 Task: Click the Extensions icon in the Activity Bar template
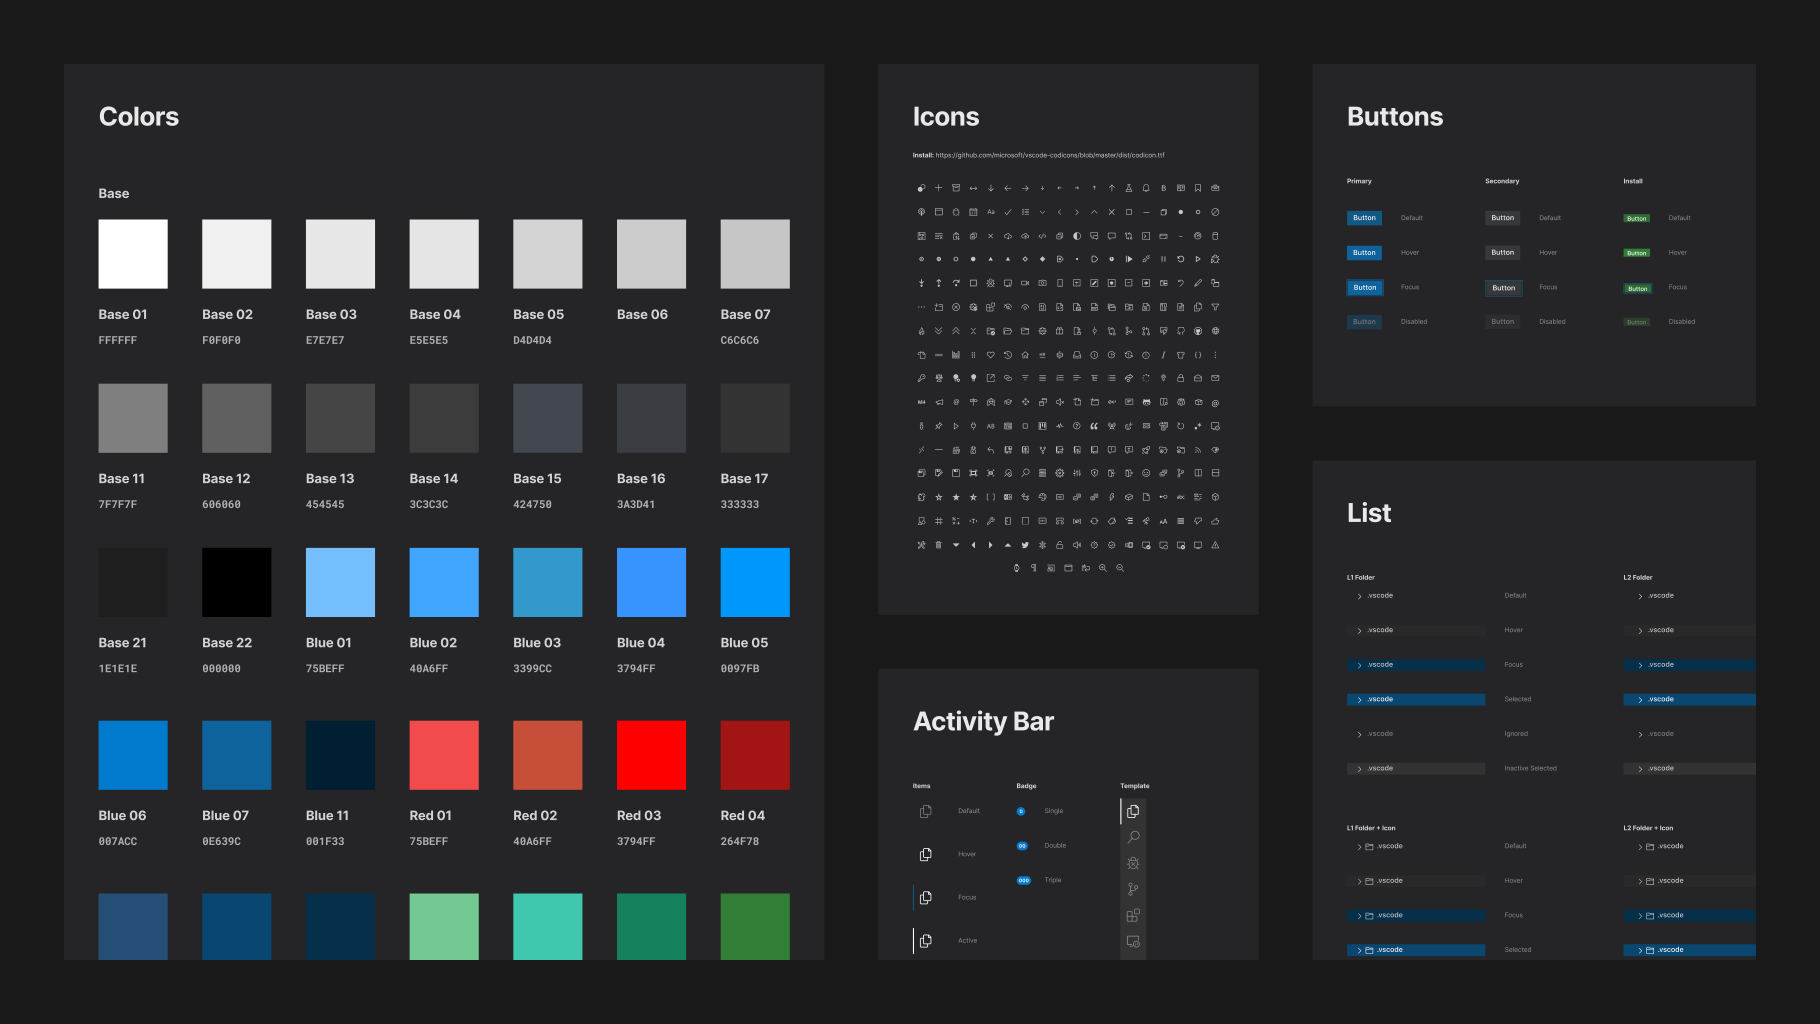[1133, 915]
